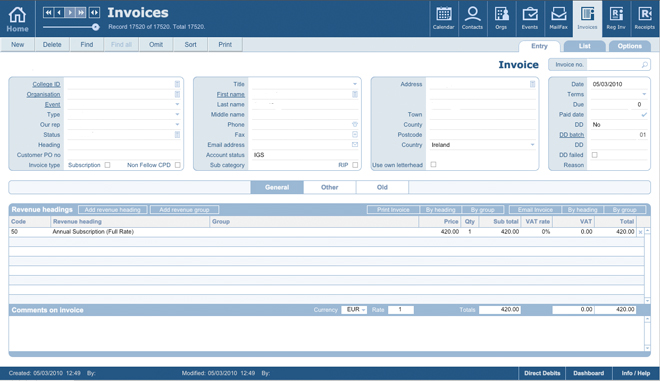
Task: Click the envelope icon in Email address field
Action: tap(355, 145)
